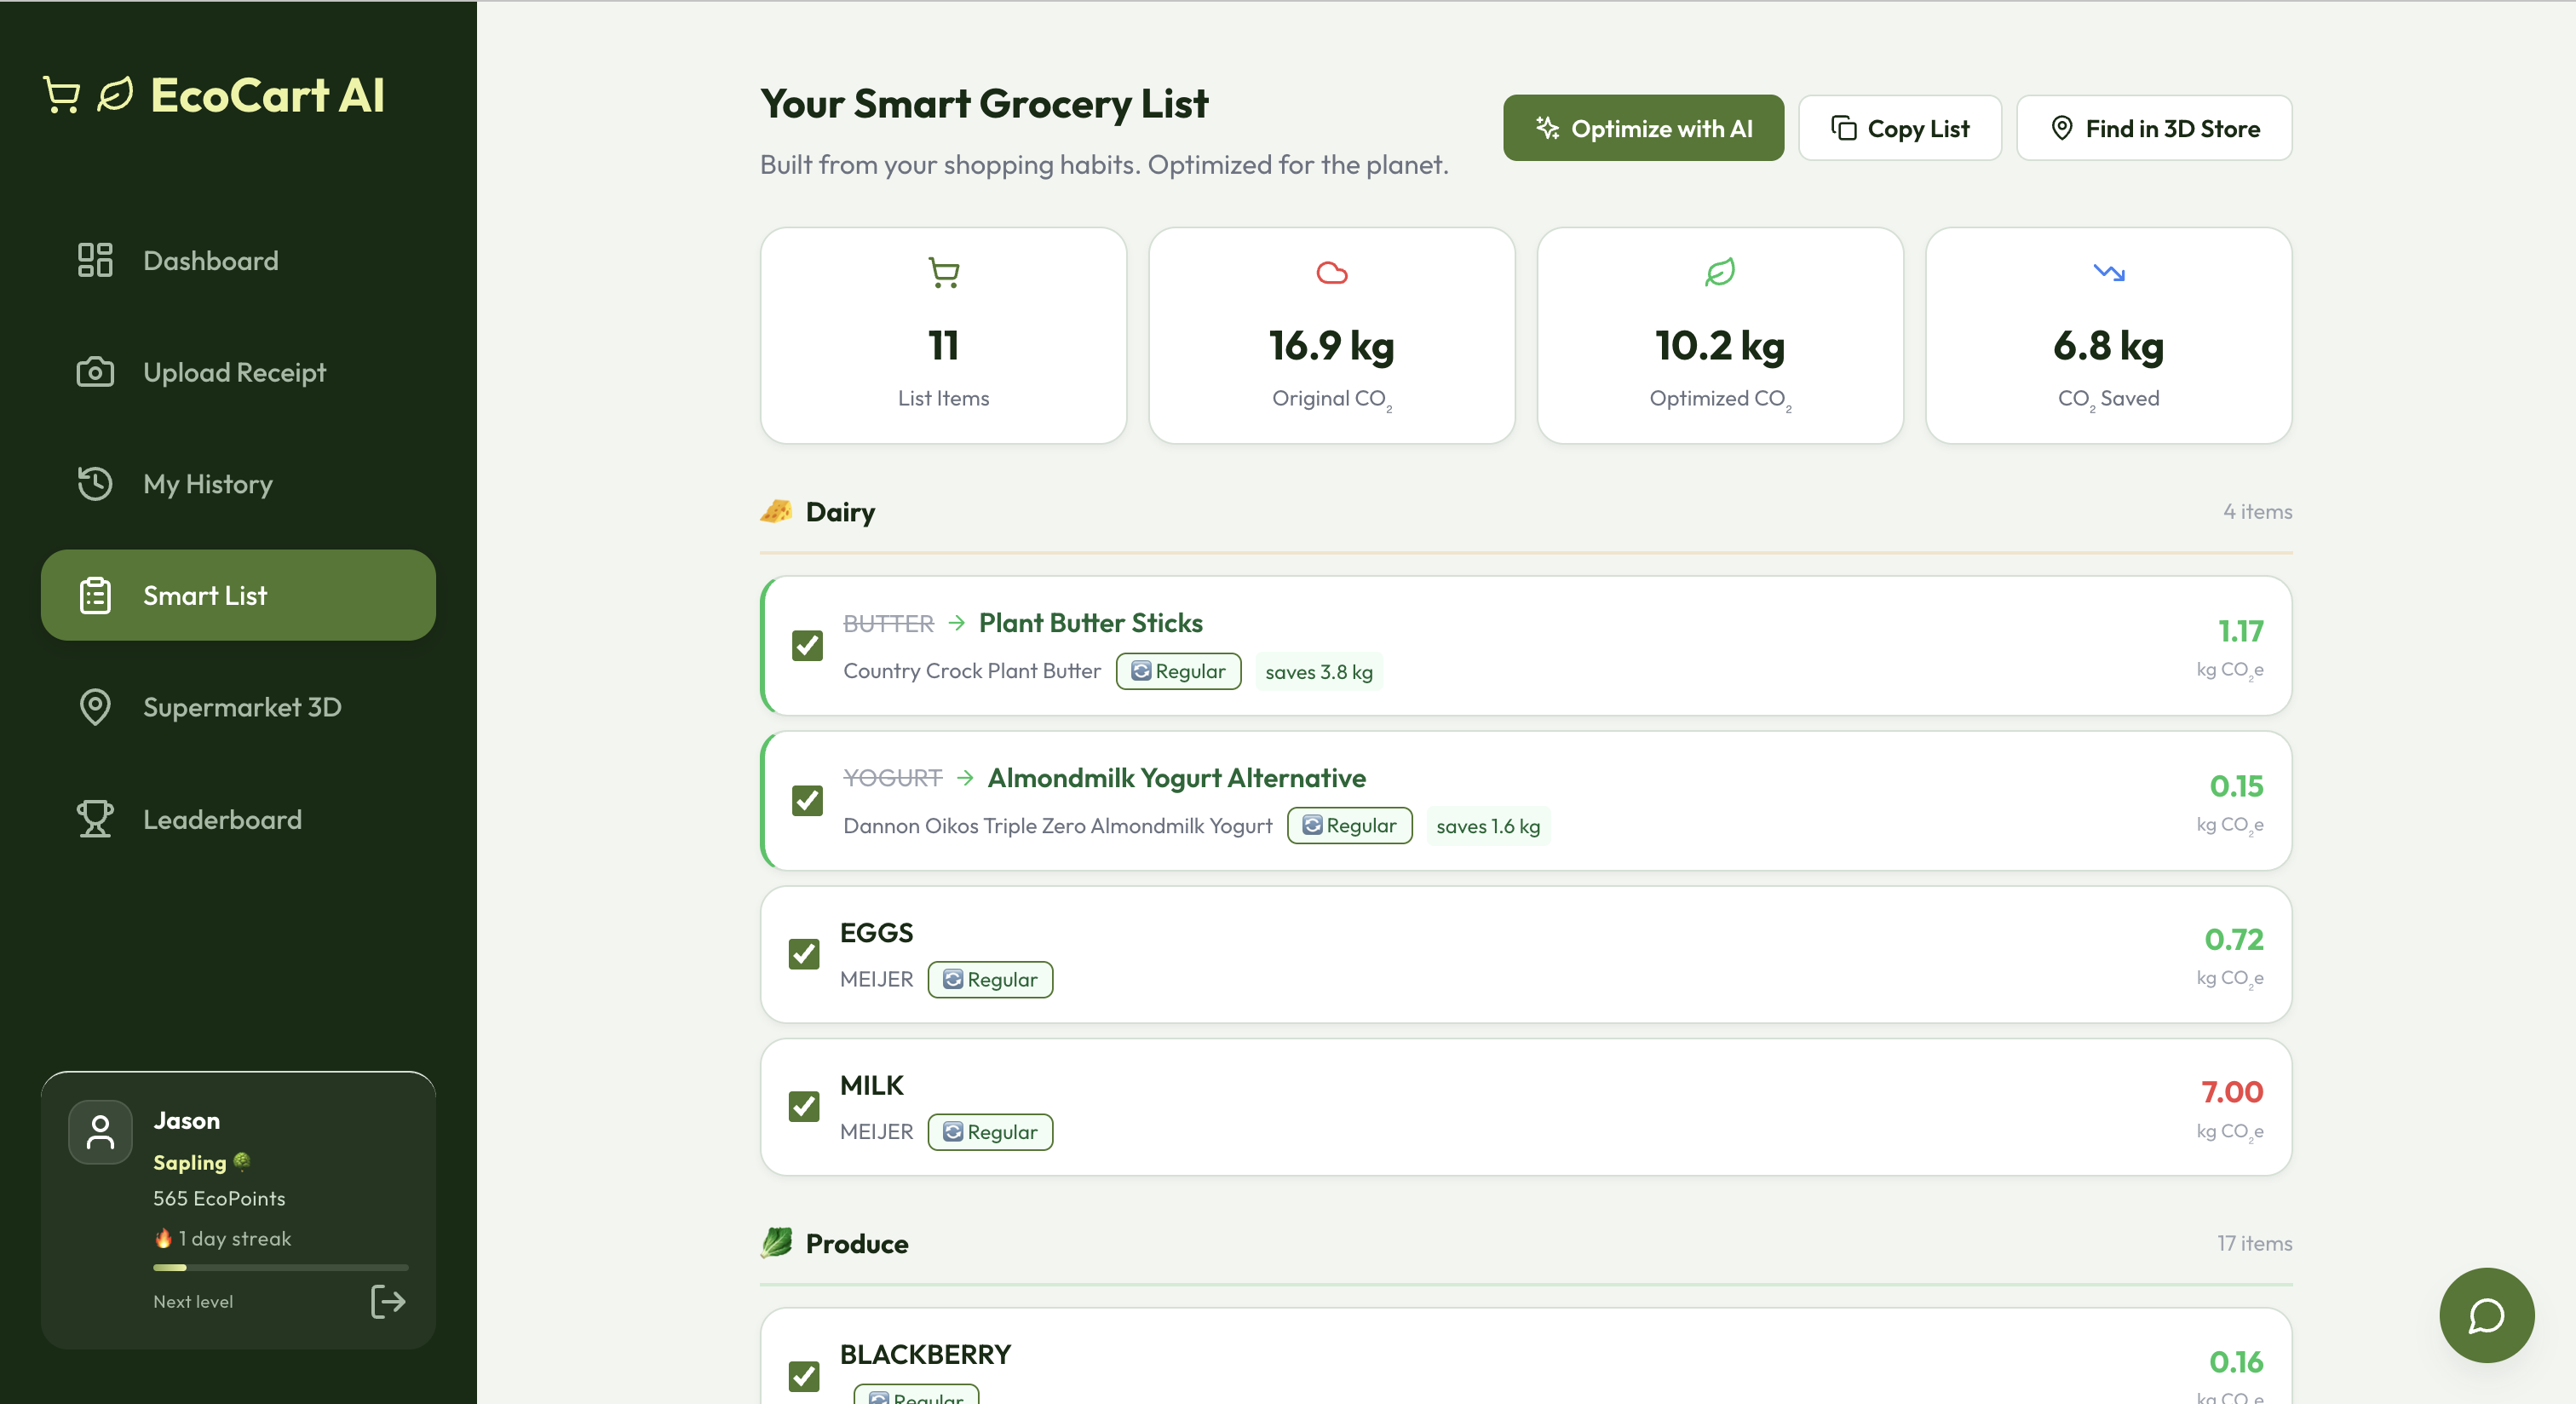
Task: Open the Regular dropdown badge for MILK
Action: pyautogui.click(x=990, y=1132)
